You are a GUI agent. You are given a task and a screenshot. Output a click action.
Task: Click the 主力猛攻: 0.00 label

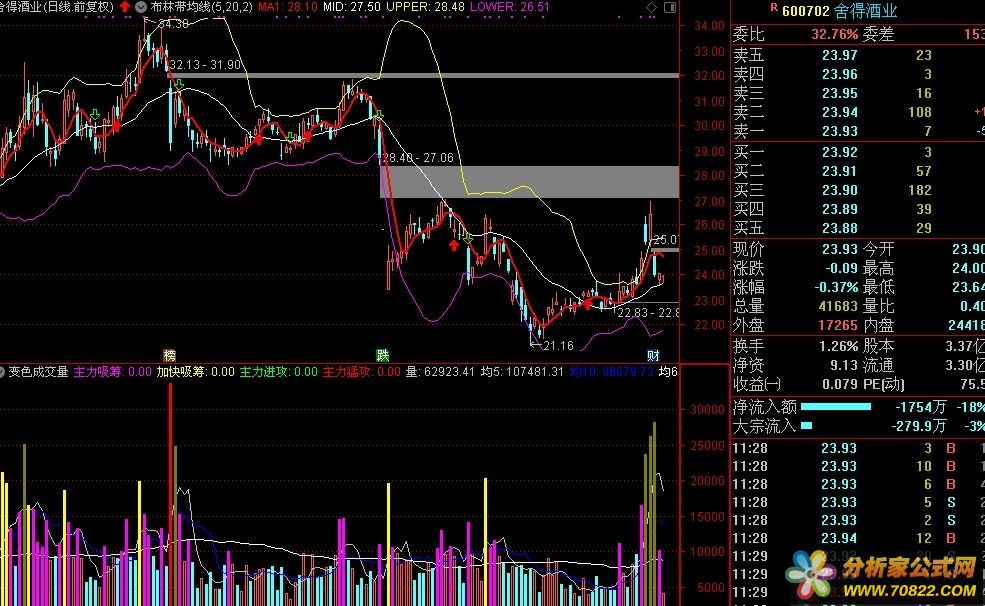click(361, 372)
